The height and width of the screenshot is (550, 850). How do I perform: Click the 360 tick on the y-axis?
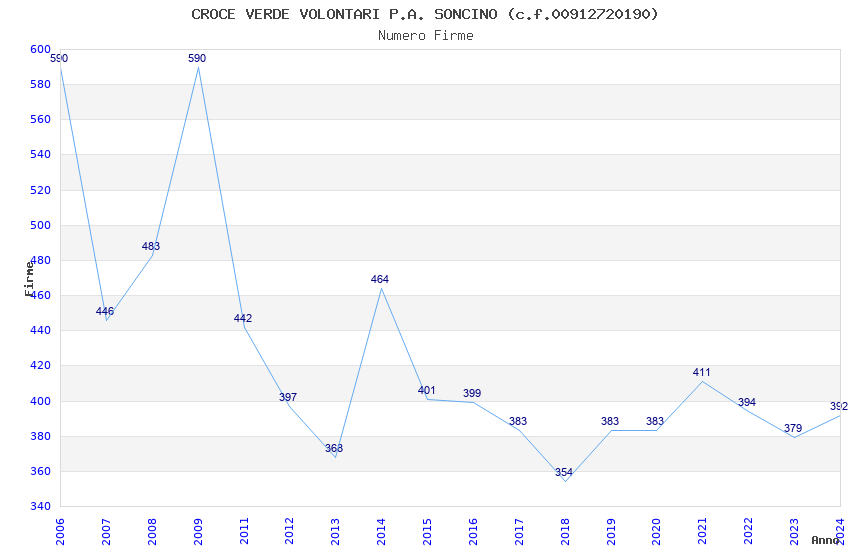tap(40, 471)
